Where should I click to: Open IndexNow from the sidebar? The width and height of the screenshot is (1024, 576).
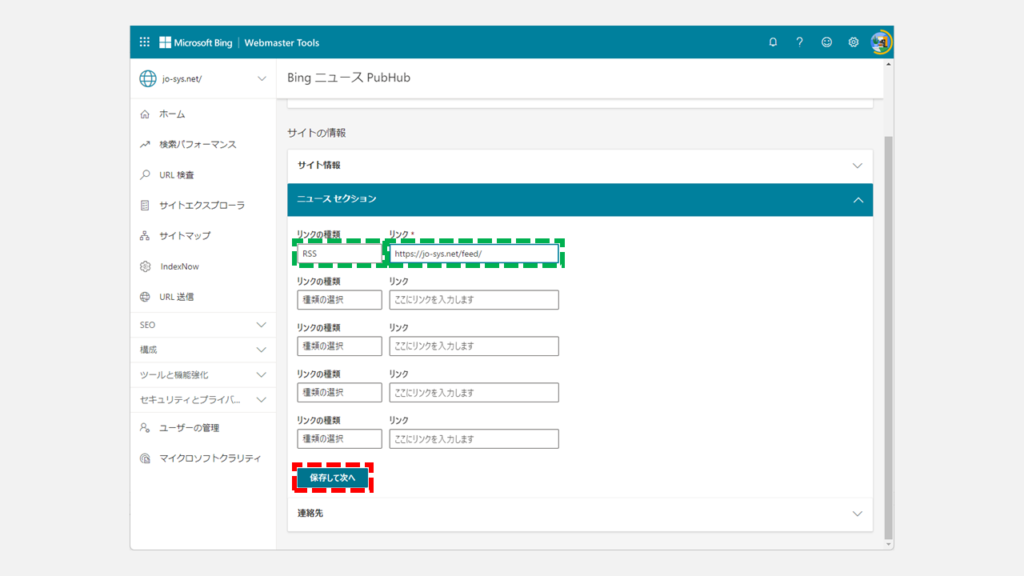[x=178, y=266]
